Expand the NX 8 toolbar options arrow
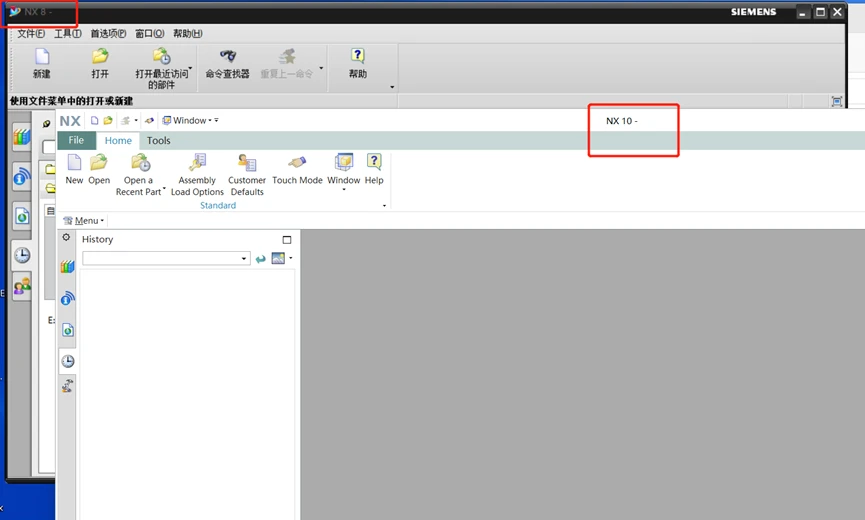The height and width of the screenshot is (520, 865). pyautogui.click(x=392, y=87)
